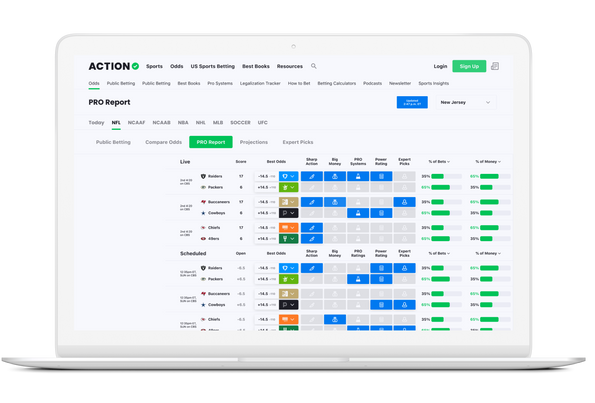Viewport: 595px width, 403px height.
Task: Click Power Rating icon in Scheduled Packers row
Action: click(x=381, y=279)
